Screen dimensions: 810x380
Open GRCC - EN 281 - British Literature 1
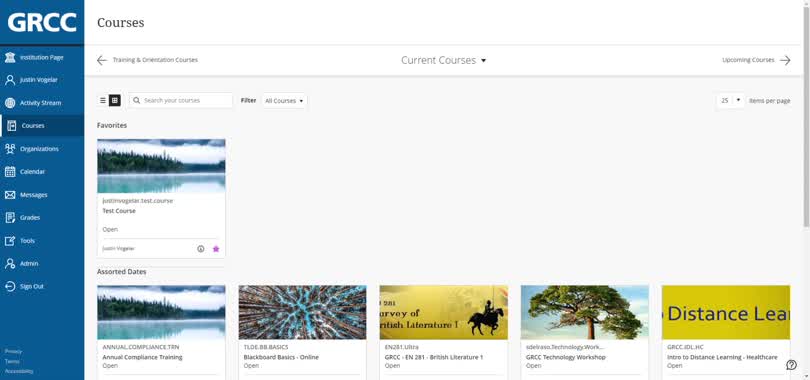click(x=434, y=357)
